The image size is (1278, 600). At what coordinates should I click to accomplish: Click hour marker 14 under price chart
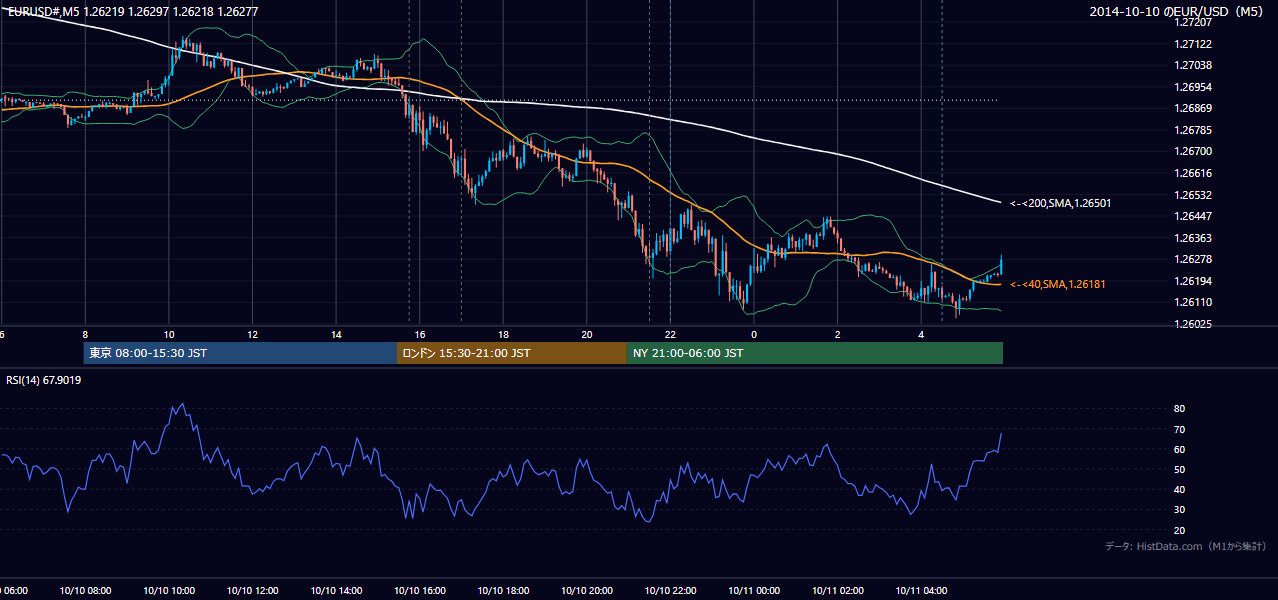coord(336,334)
